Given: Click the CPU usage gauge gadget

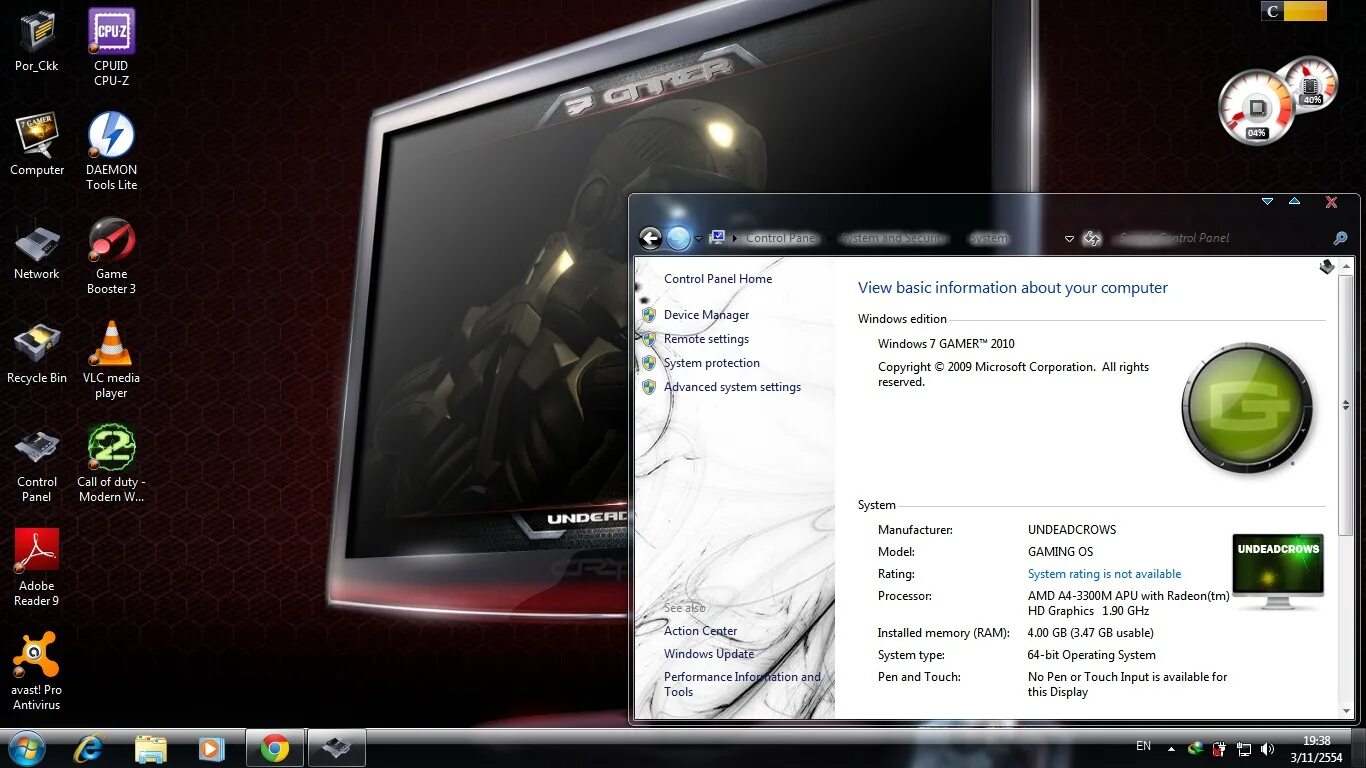Looking at the screenshot, I should click(1257, 107).
